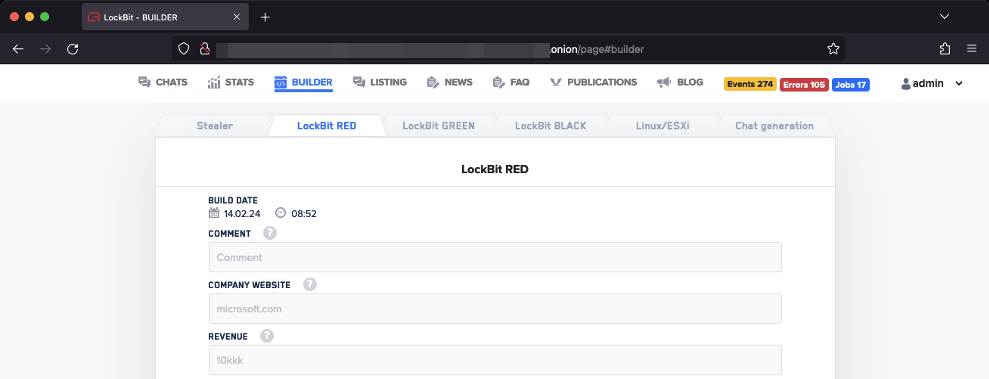989x379 pixels.
Task: Click the calendar icon under Build Date
Action: (x=214, y=213)
